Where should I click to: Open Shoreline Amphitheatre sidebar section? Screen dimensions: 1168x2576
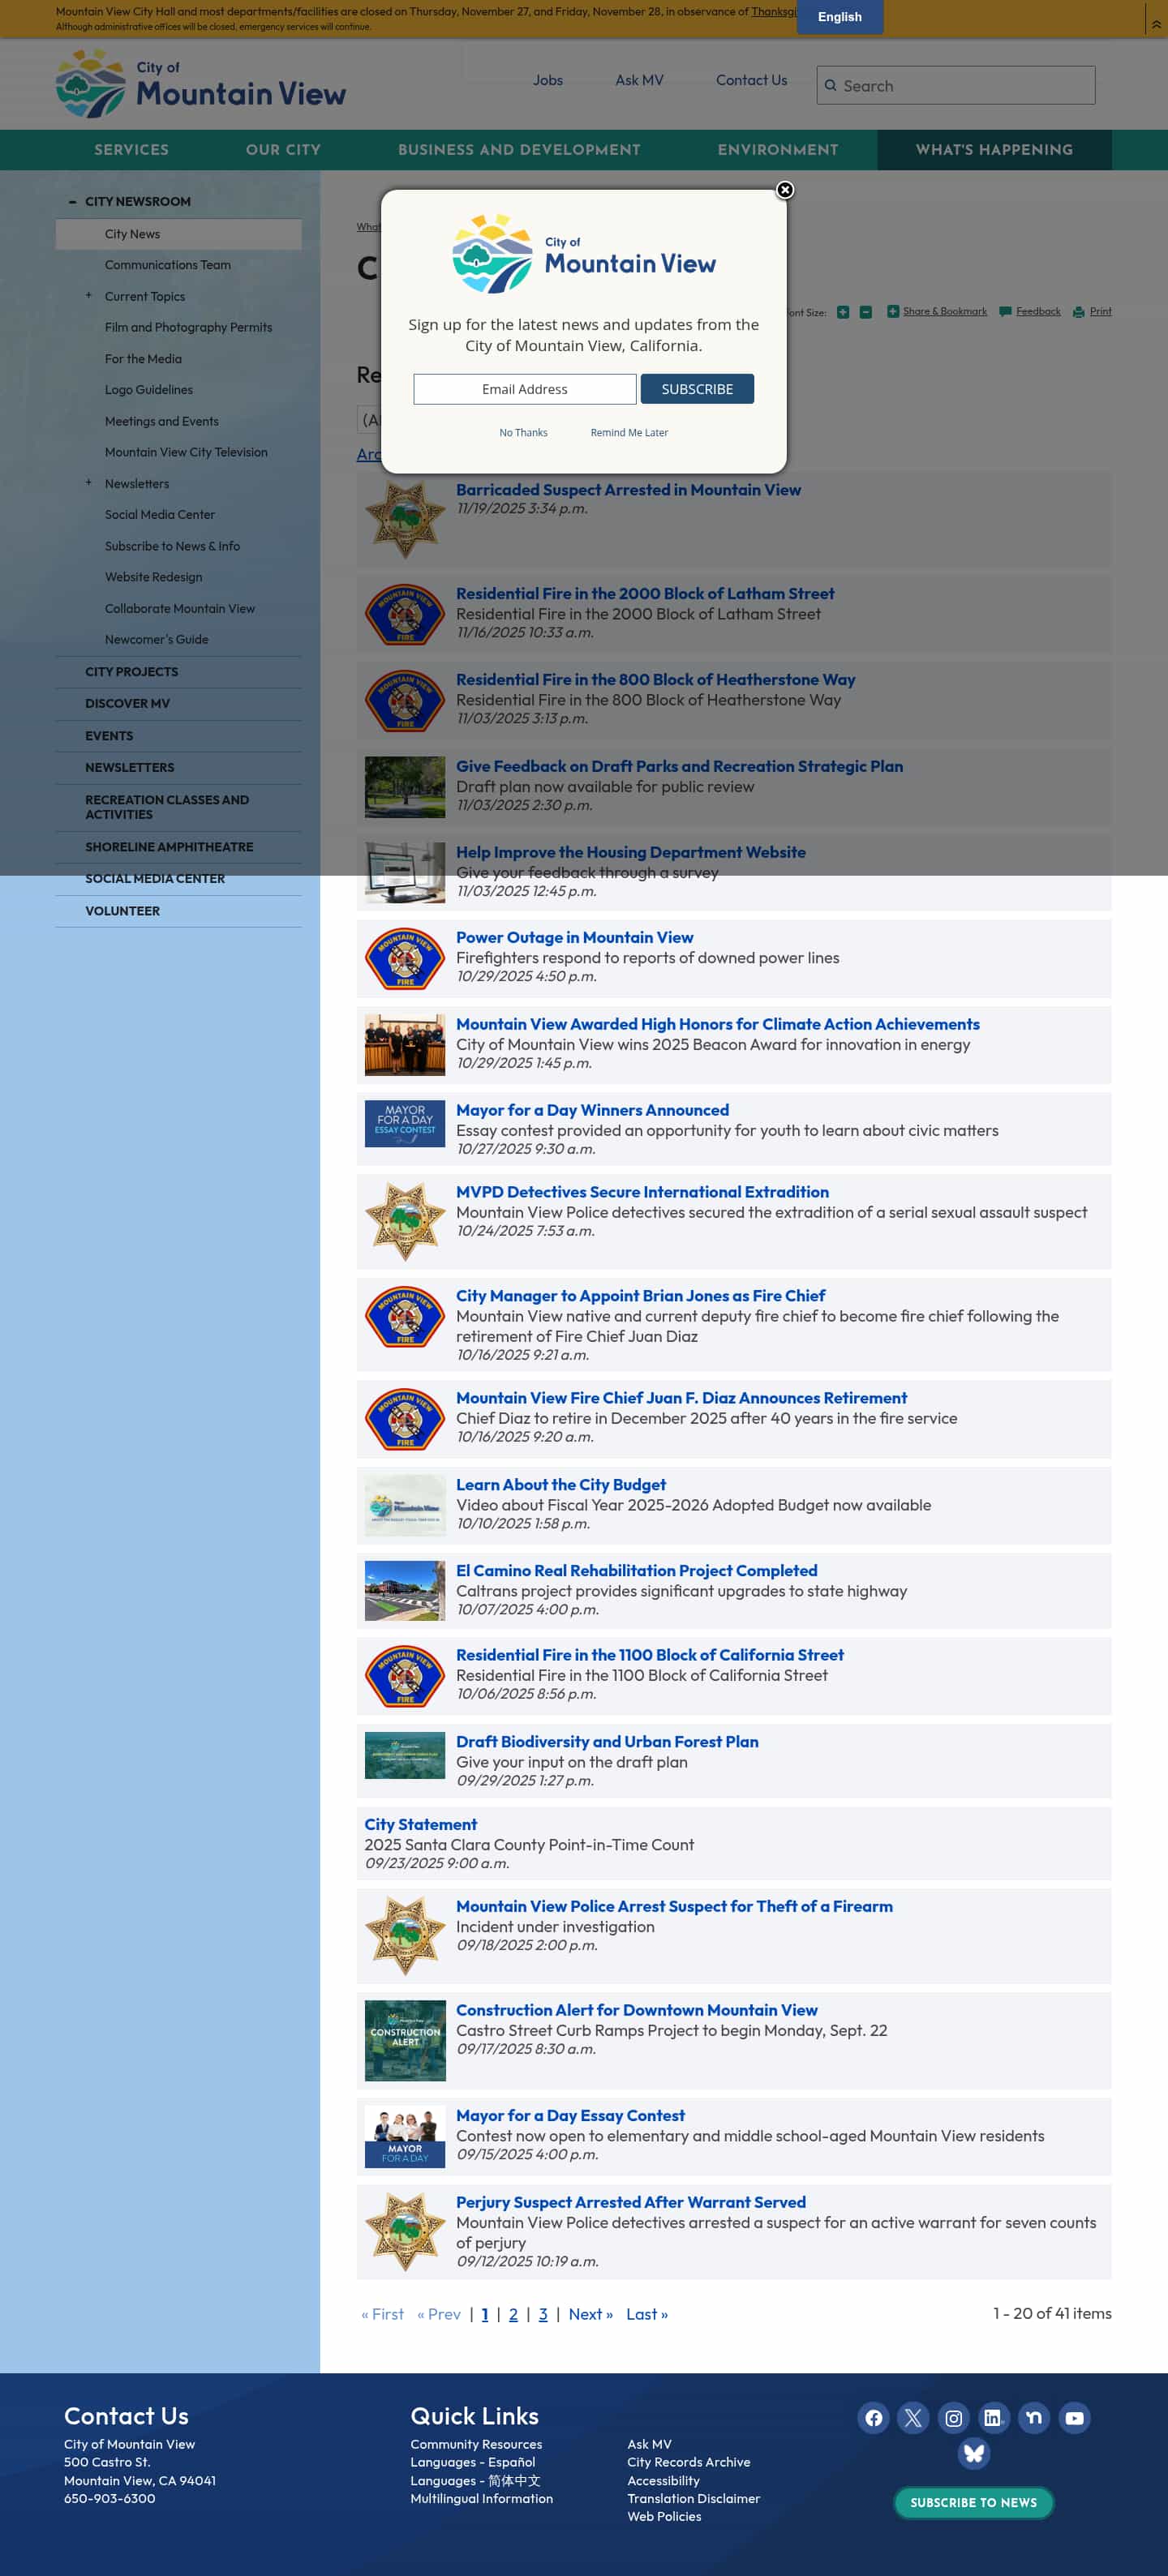pos(179,847)
